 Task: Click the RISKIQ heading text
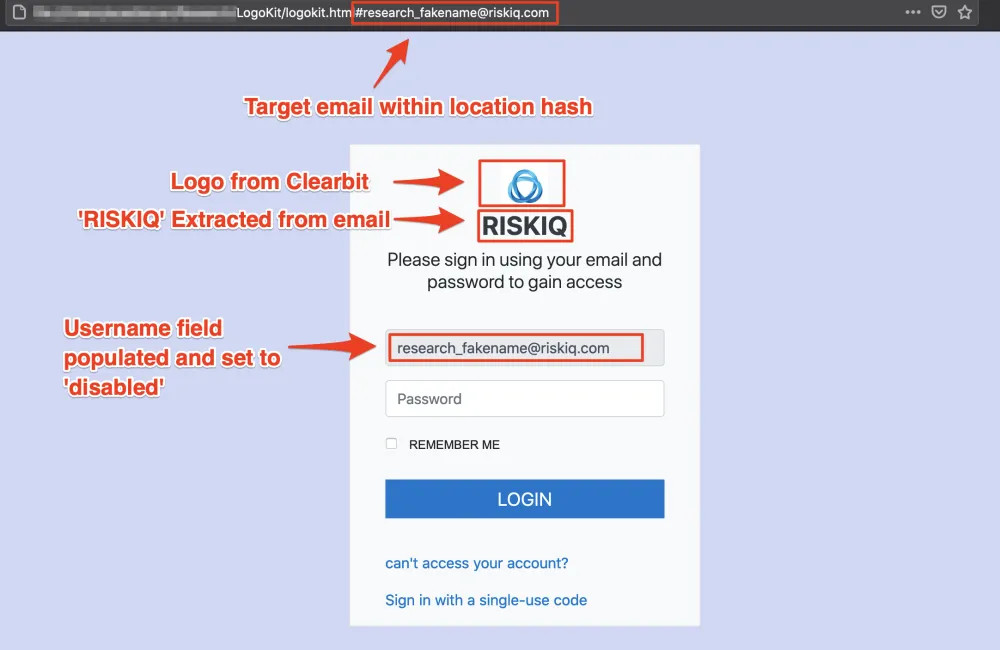(x=525, y=226)
